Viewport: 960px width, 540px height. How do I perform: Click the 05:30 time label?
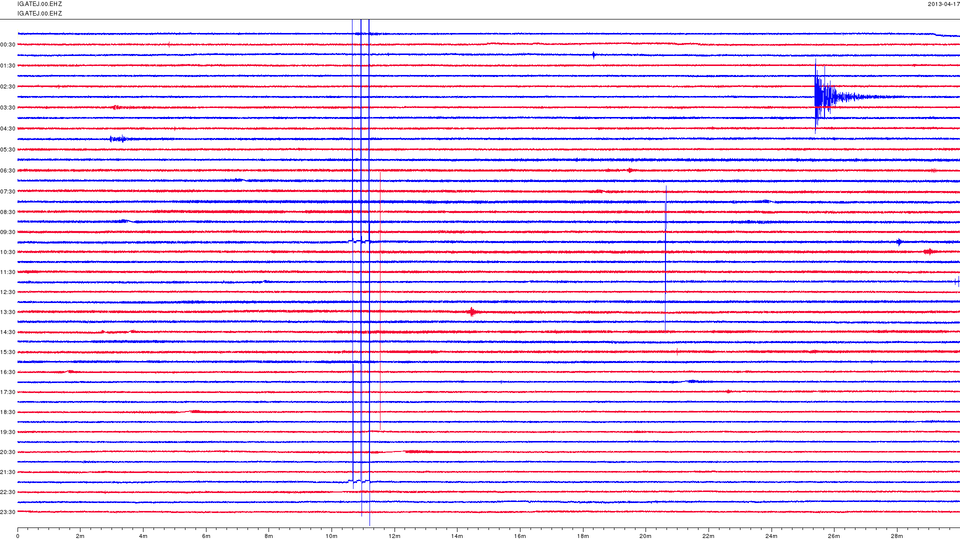tap(8, 150)
